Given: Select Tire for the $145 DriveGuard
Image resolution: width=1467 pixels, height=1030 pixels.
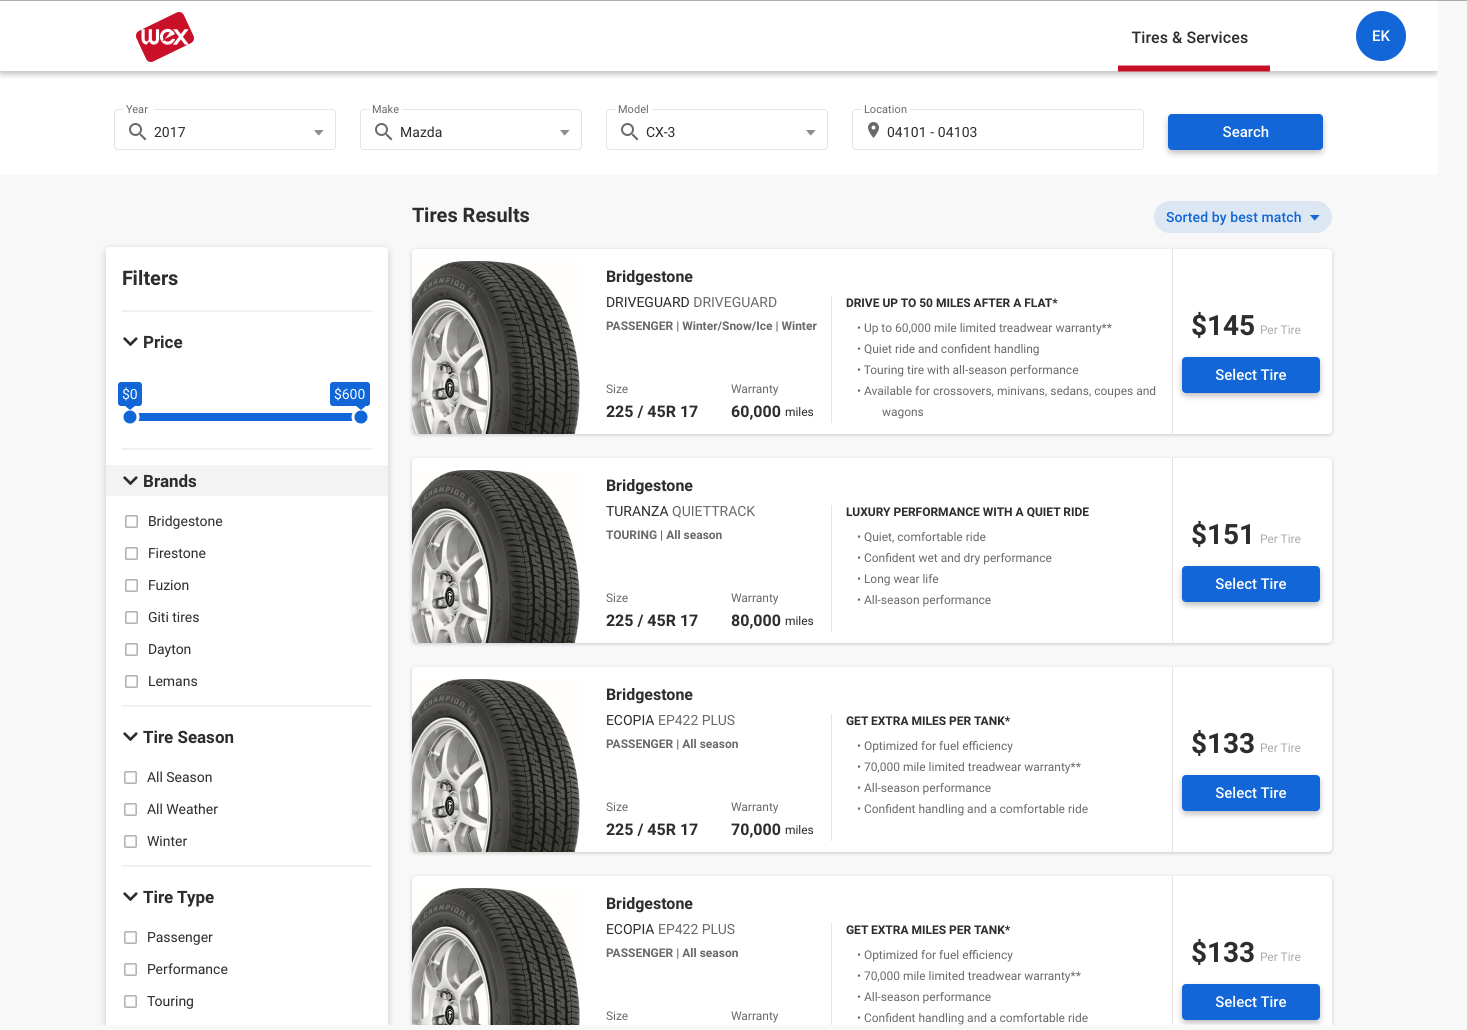Looking at the screenshot, I should [1250, 375].
